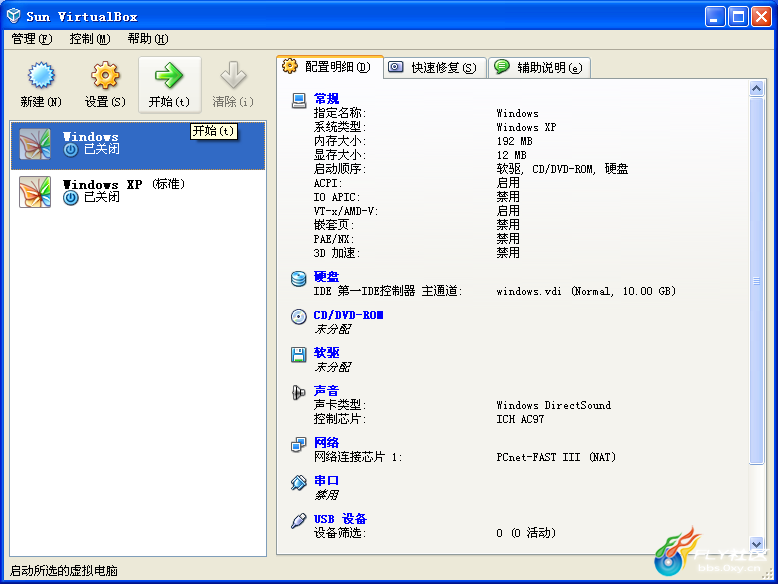This screenshot has height=584, width=778.
Task: Click the speech bubble icon on 辅助说明 tab
Action: [x=502, y=66]
